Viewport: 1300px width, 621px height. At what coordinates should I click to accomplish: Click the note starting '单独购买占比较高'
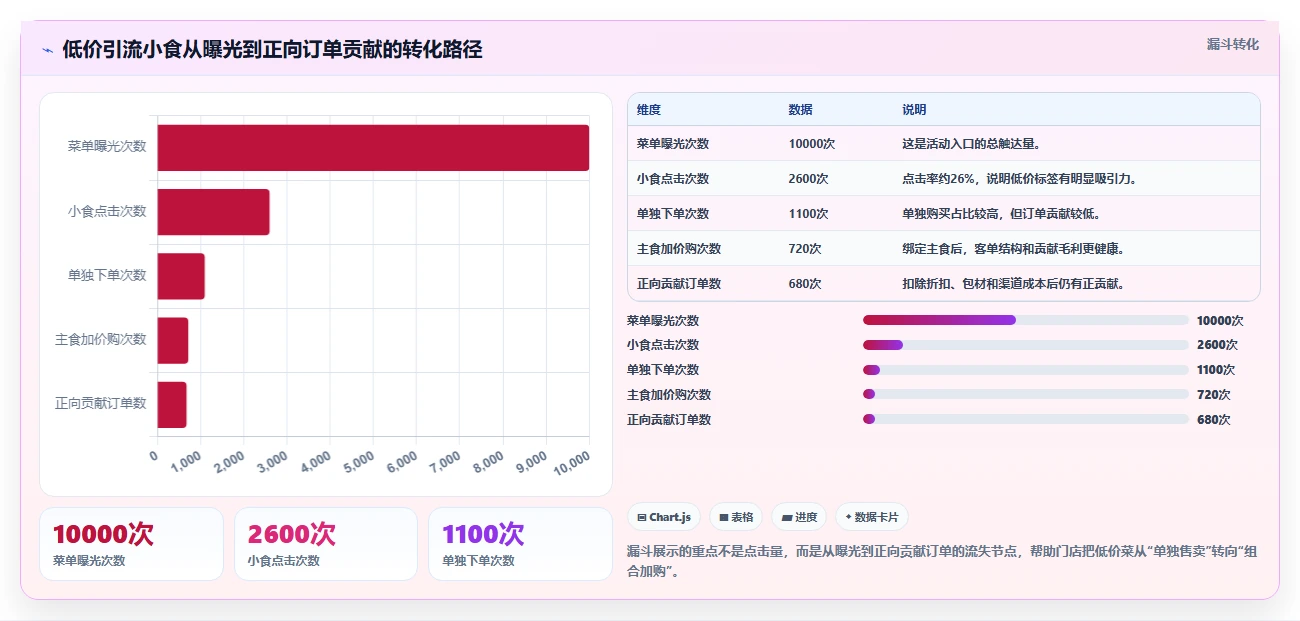(1002, 214)
